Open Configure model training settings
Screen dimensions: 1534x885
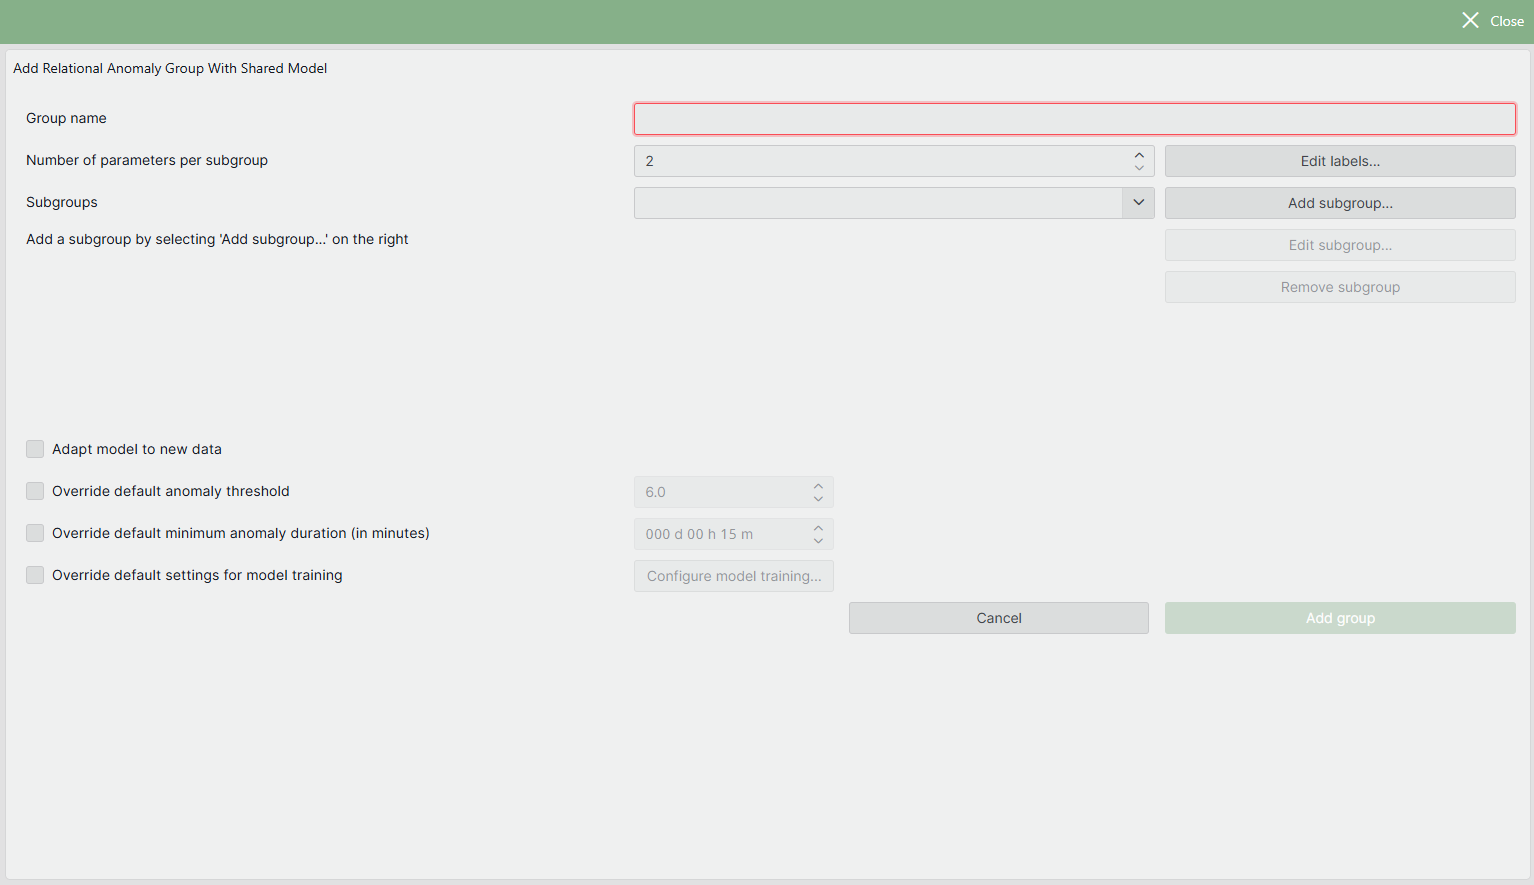pyautogui.click(x=733, y=575)
